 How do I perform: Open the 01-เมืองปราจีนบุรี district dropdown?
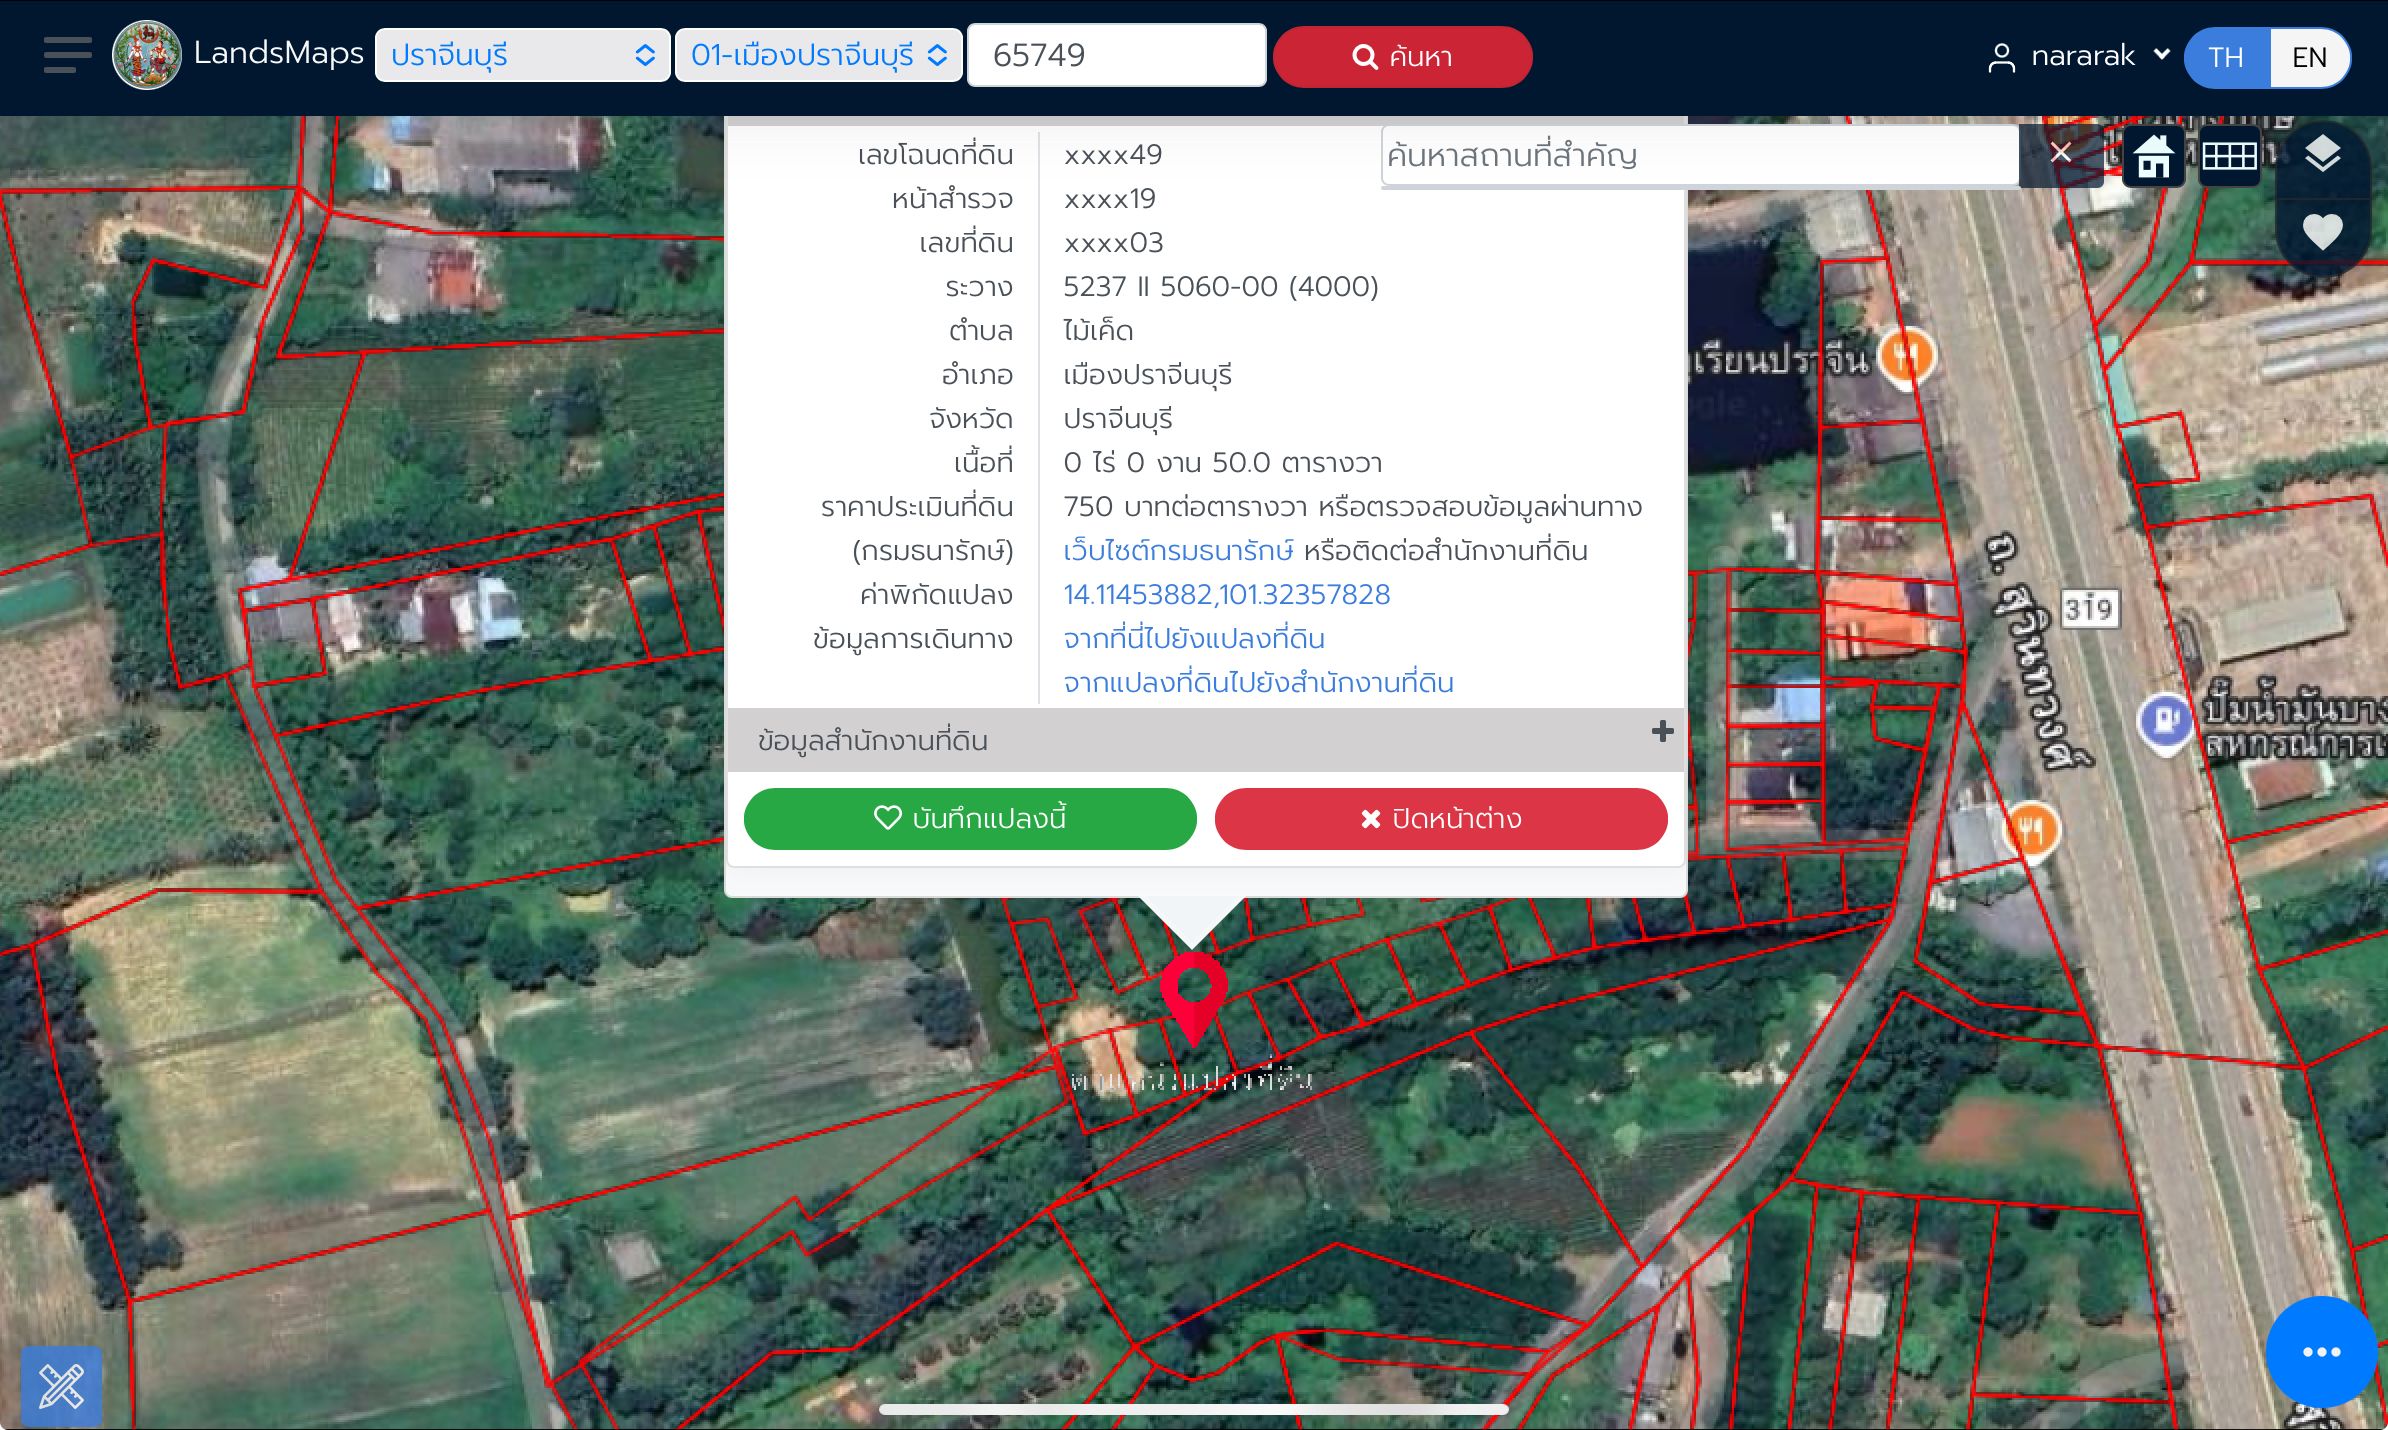pos(818,55)
